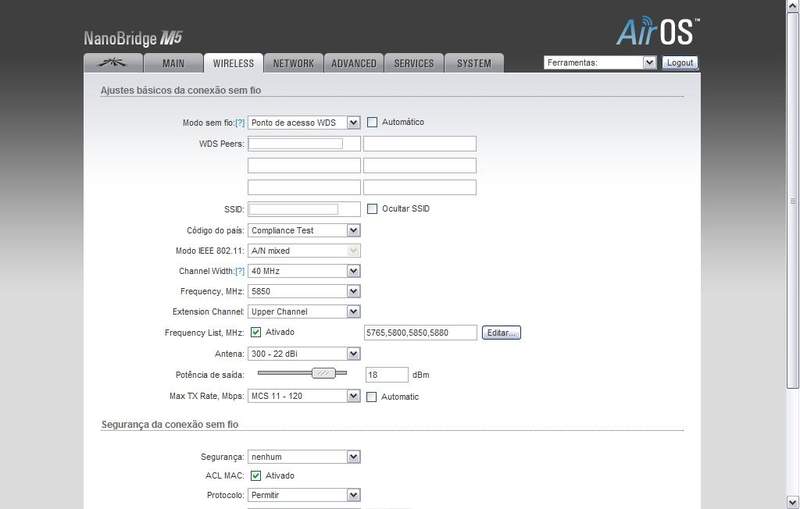Open the Código do país dropdown
This screenshot has height=509, width=800.
point(304,231)
